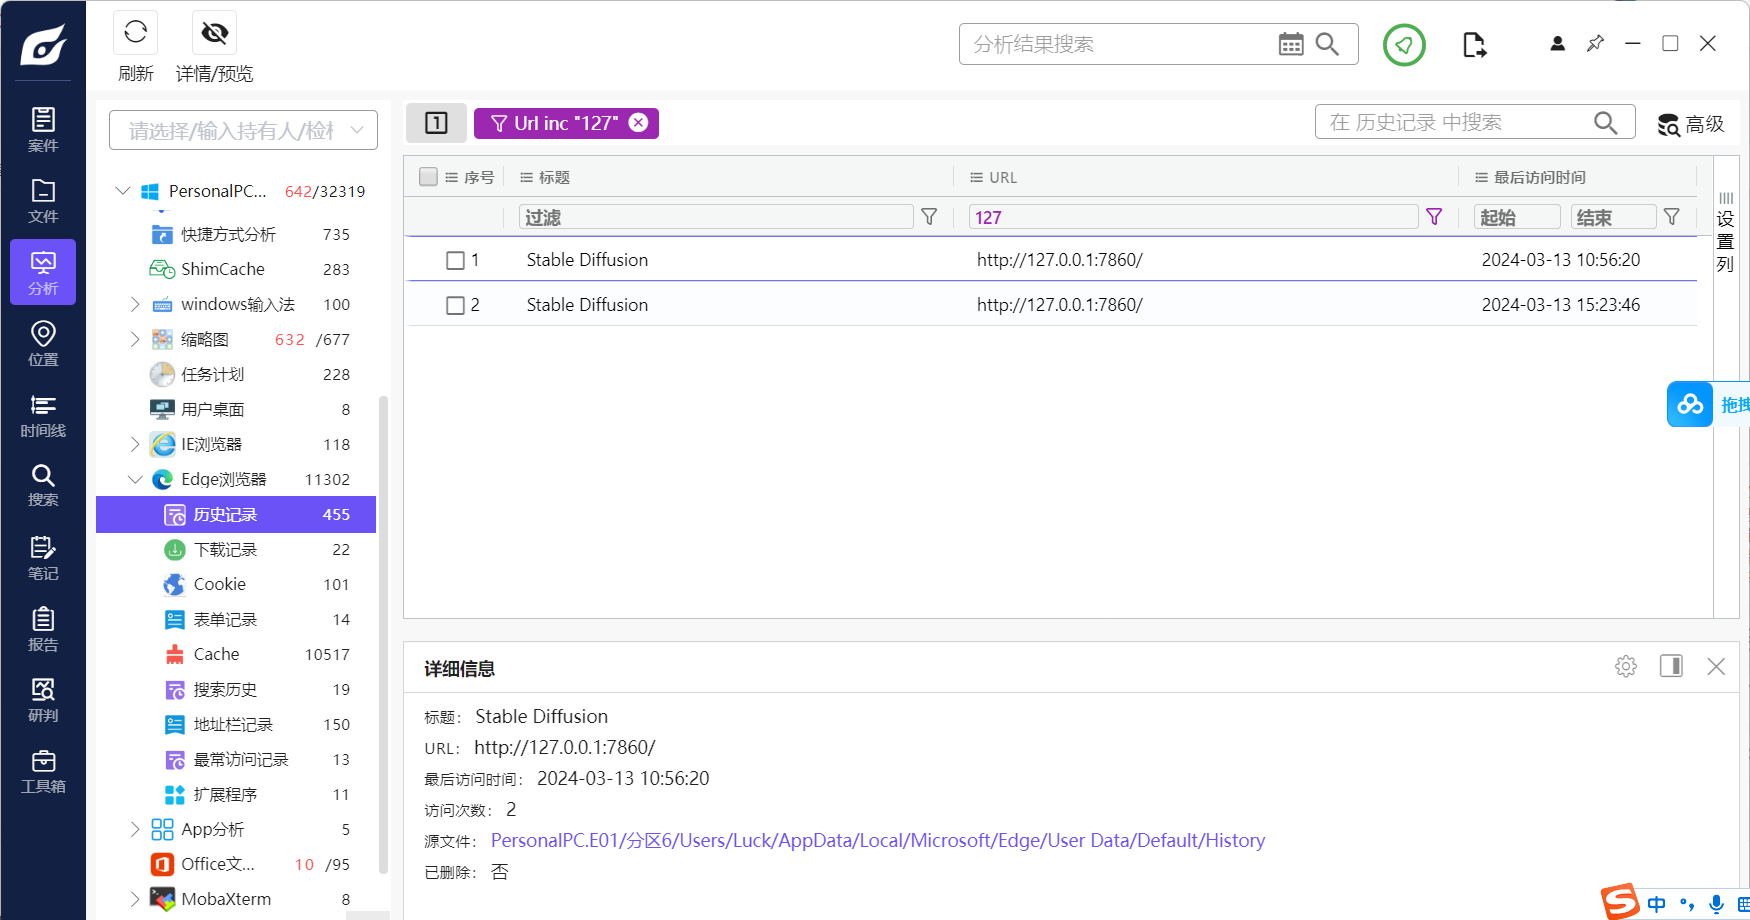
Task: Click the last-visit-time filter funnel
Action: 1672,217
